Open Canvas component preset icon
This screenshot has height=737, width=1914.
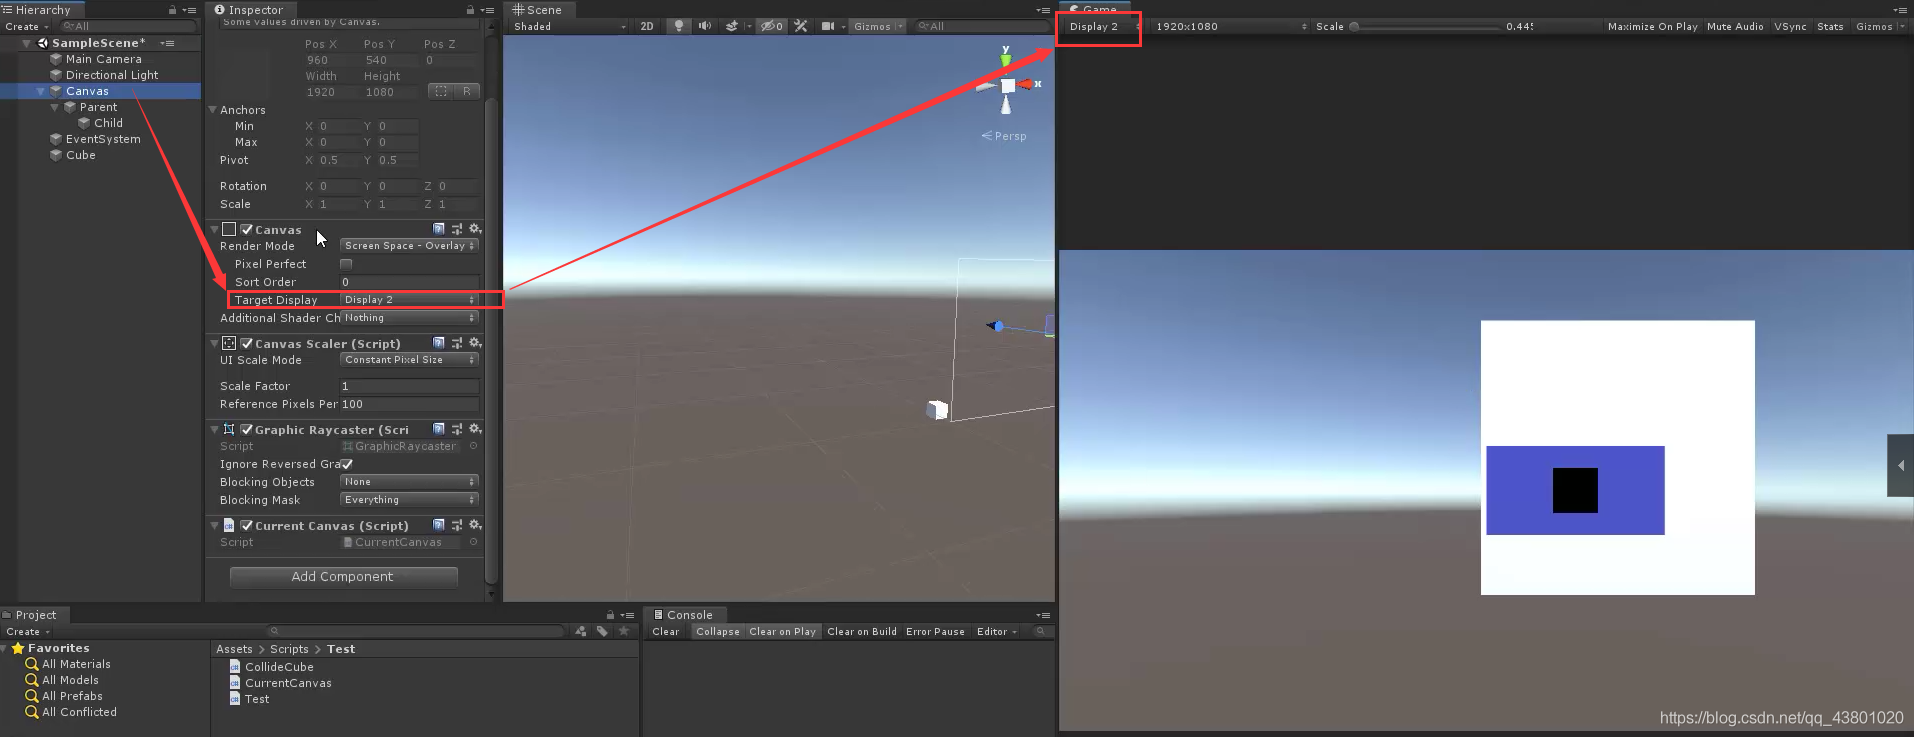click(457, 229)
